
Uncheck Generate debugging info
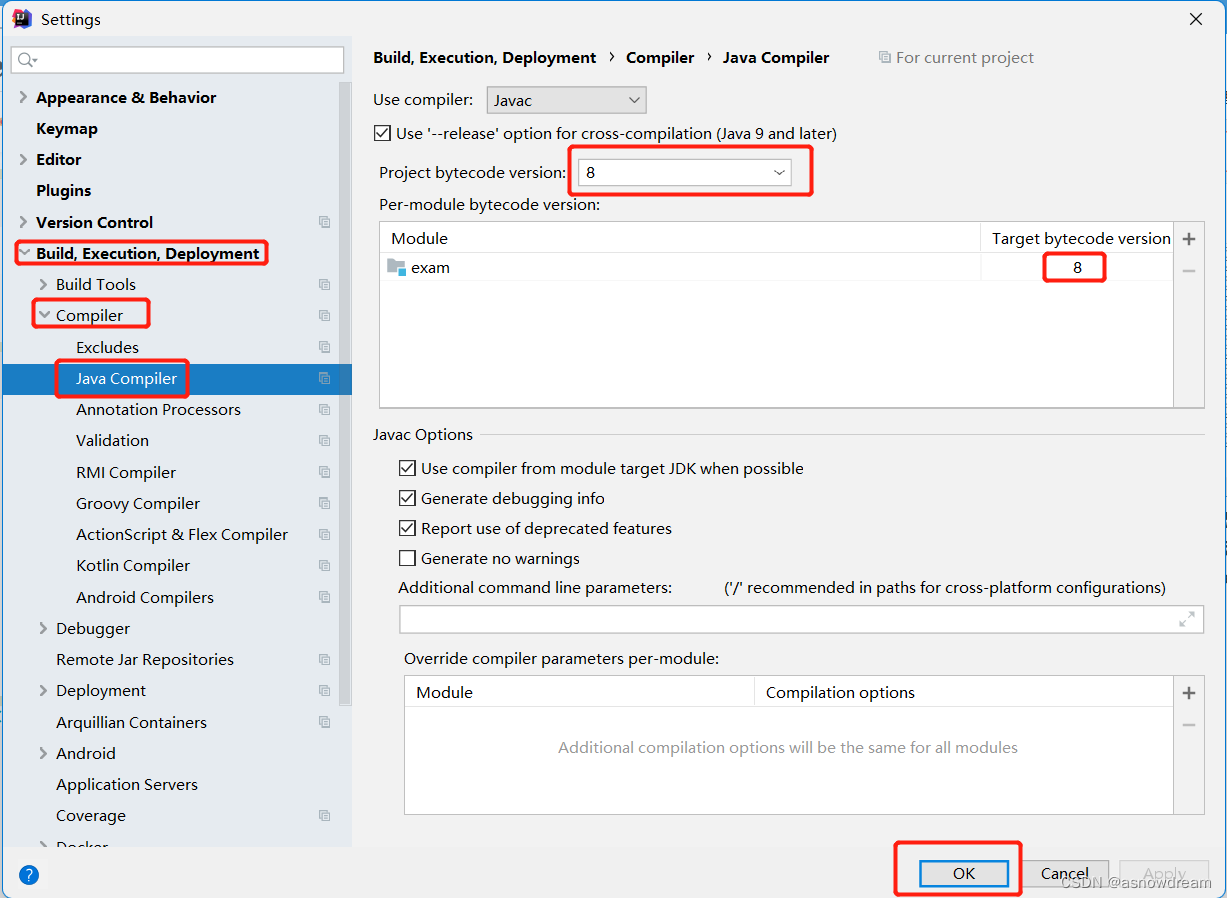[x=407, y=498]
